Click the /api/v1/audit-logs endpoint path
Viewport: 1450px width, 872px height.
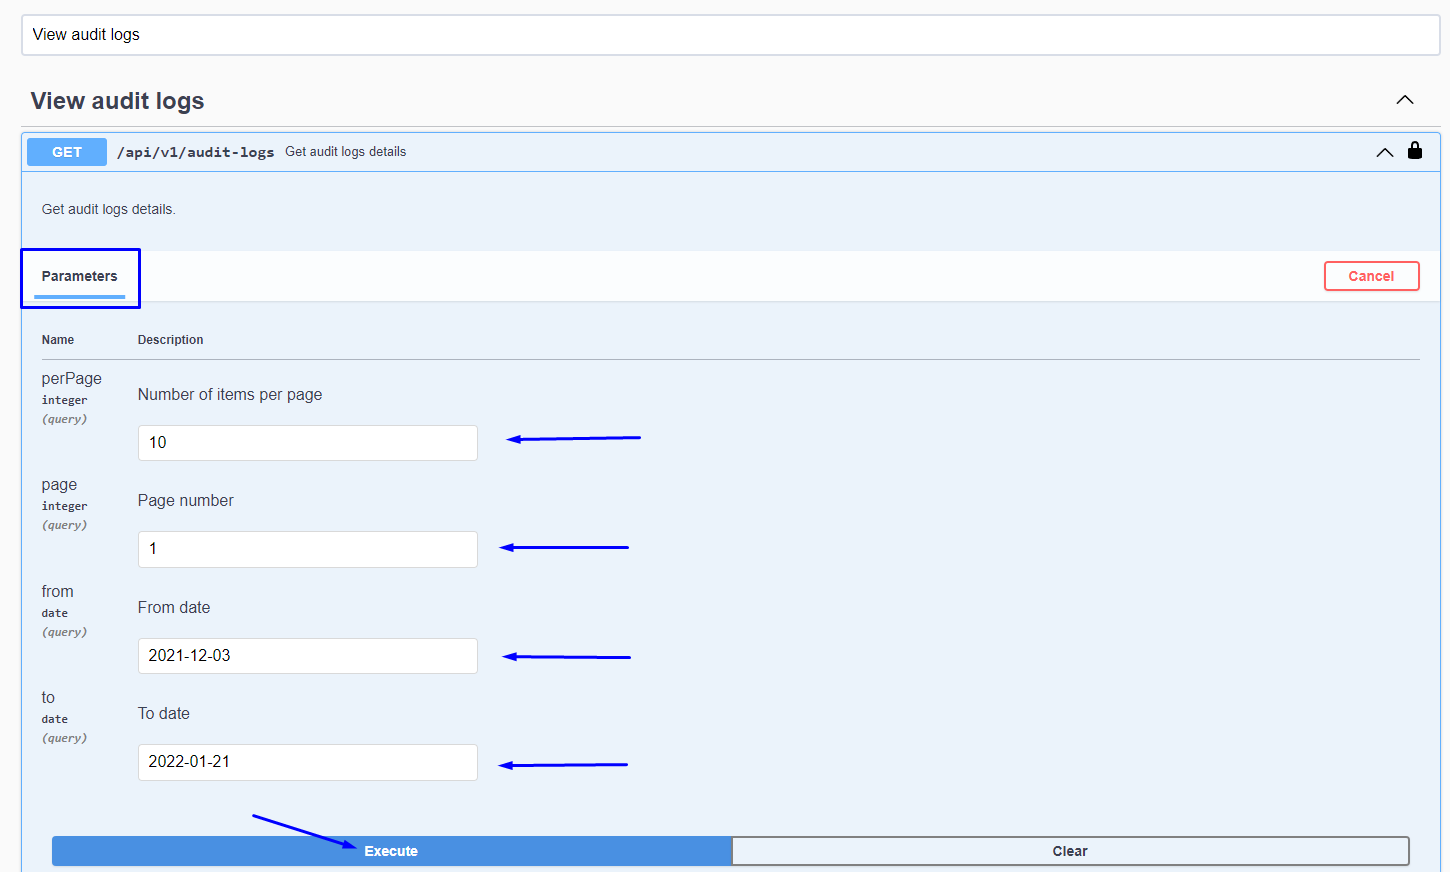[x=195, y=152]
